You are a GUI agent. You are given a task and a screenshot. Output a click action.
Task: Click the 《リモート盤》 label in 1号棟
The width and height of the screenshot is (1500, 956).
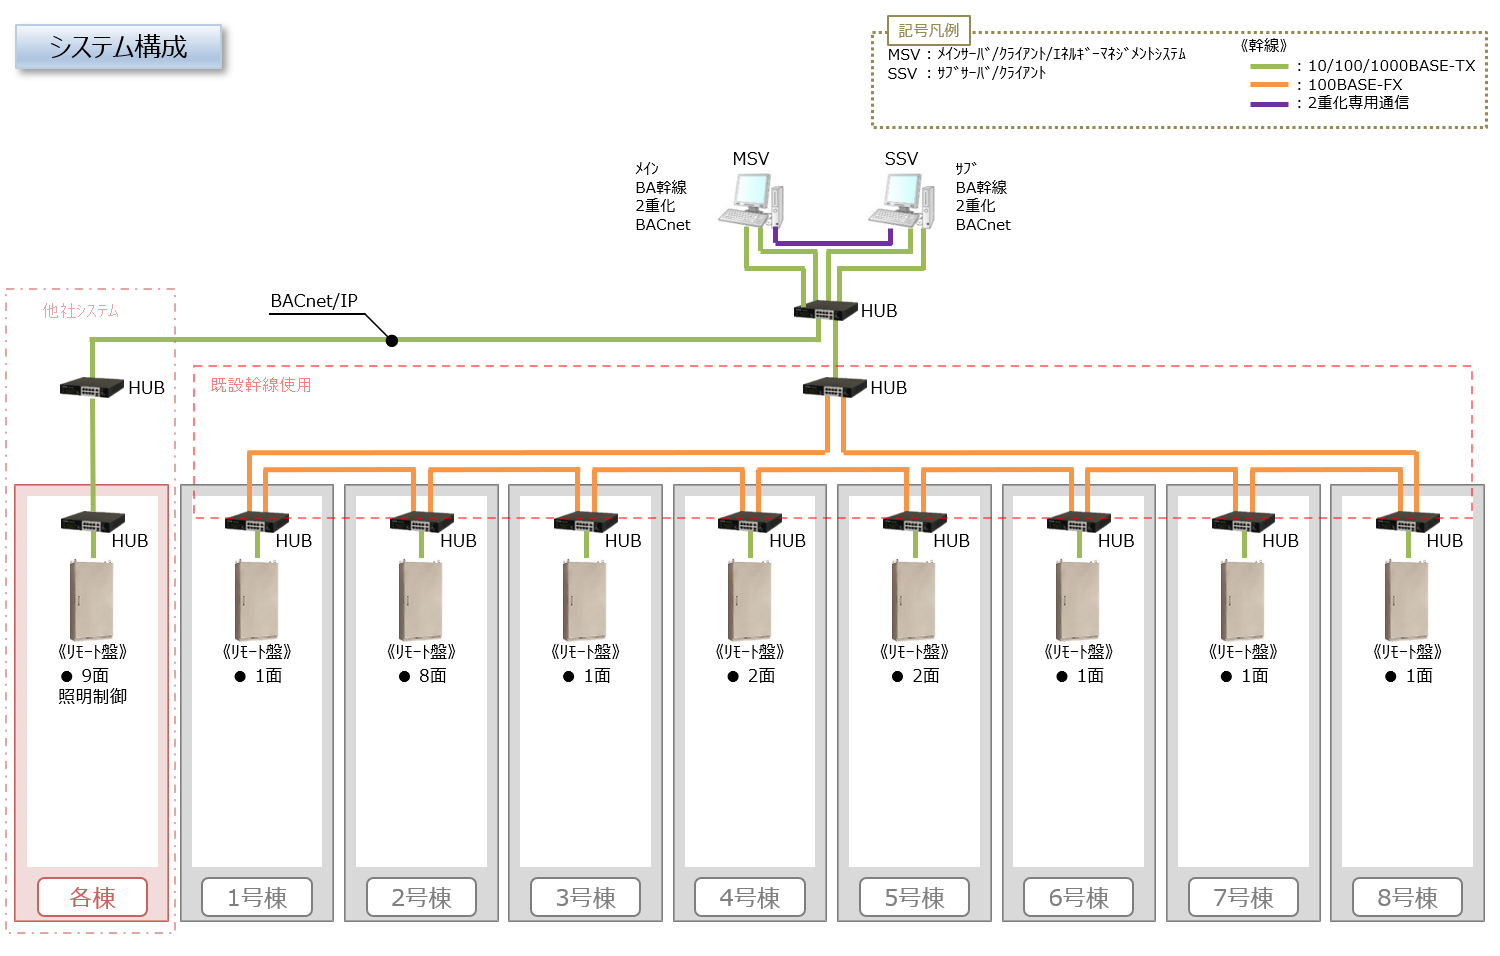[257, 651]
